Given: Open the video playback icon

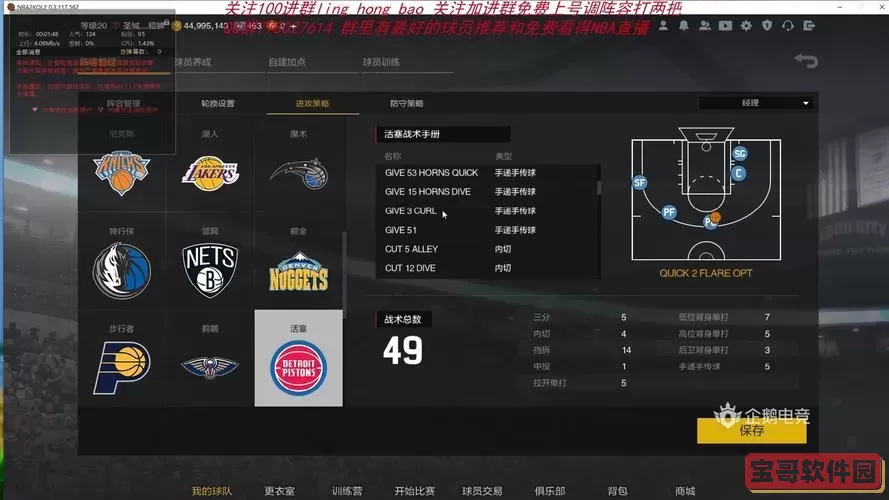Looking at the screenshot, I should pos(725,26).
